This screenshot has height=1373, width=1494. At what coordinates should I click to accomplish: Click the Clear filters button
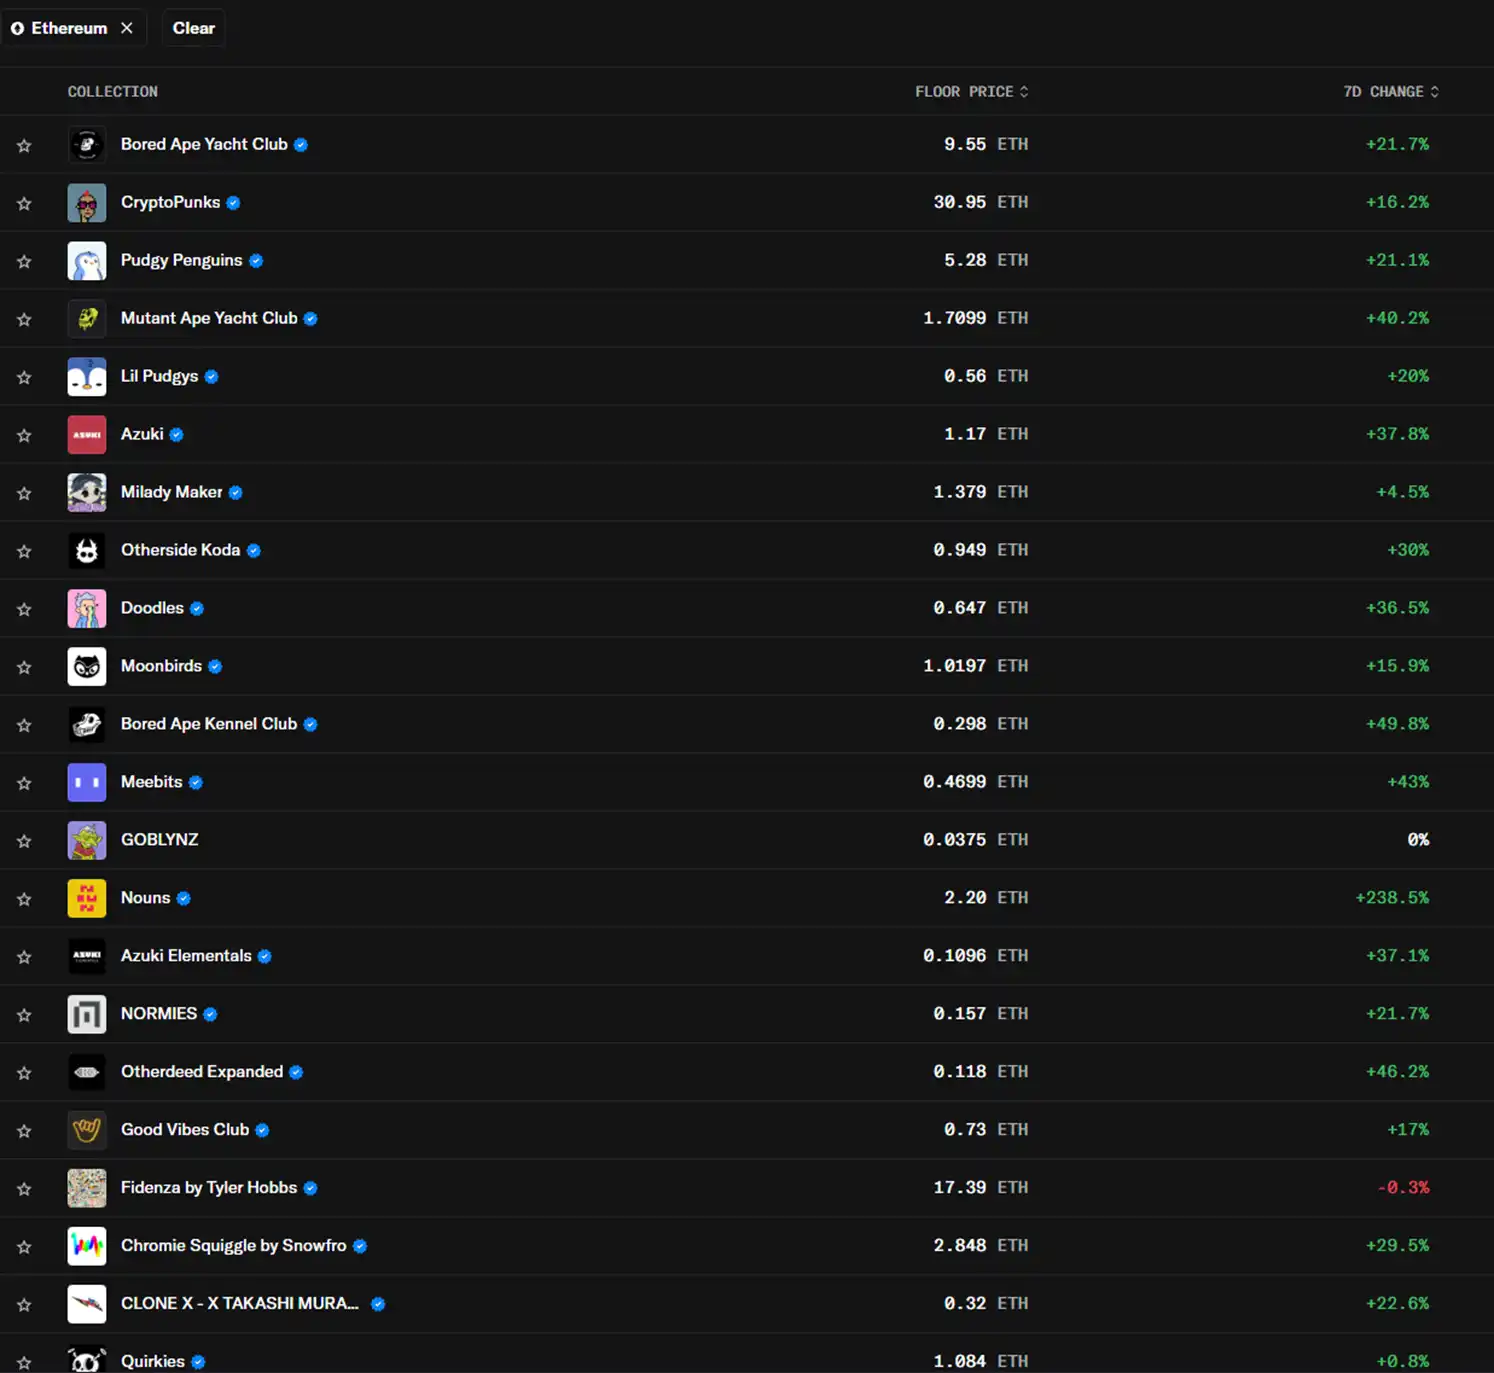coord(194,28)
